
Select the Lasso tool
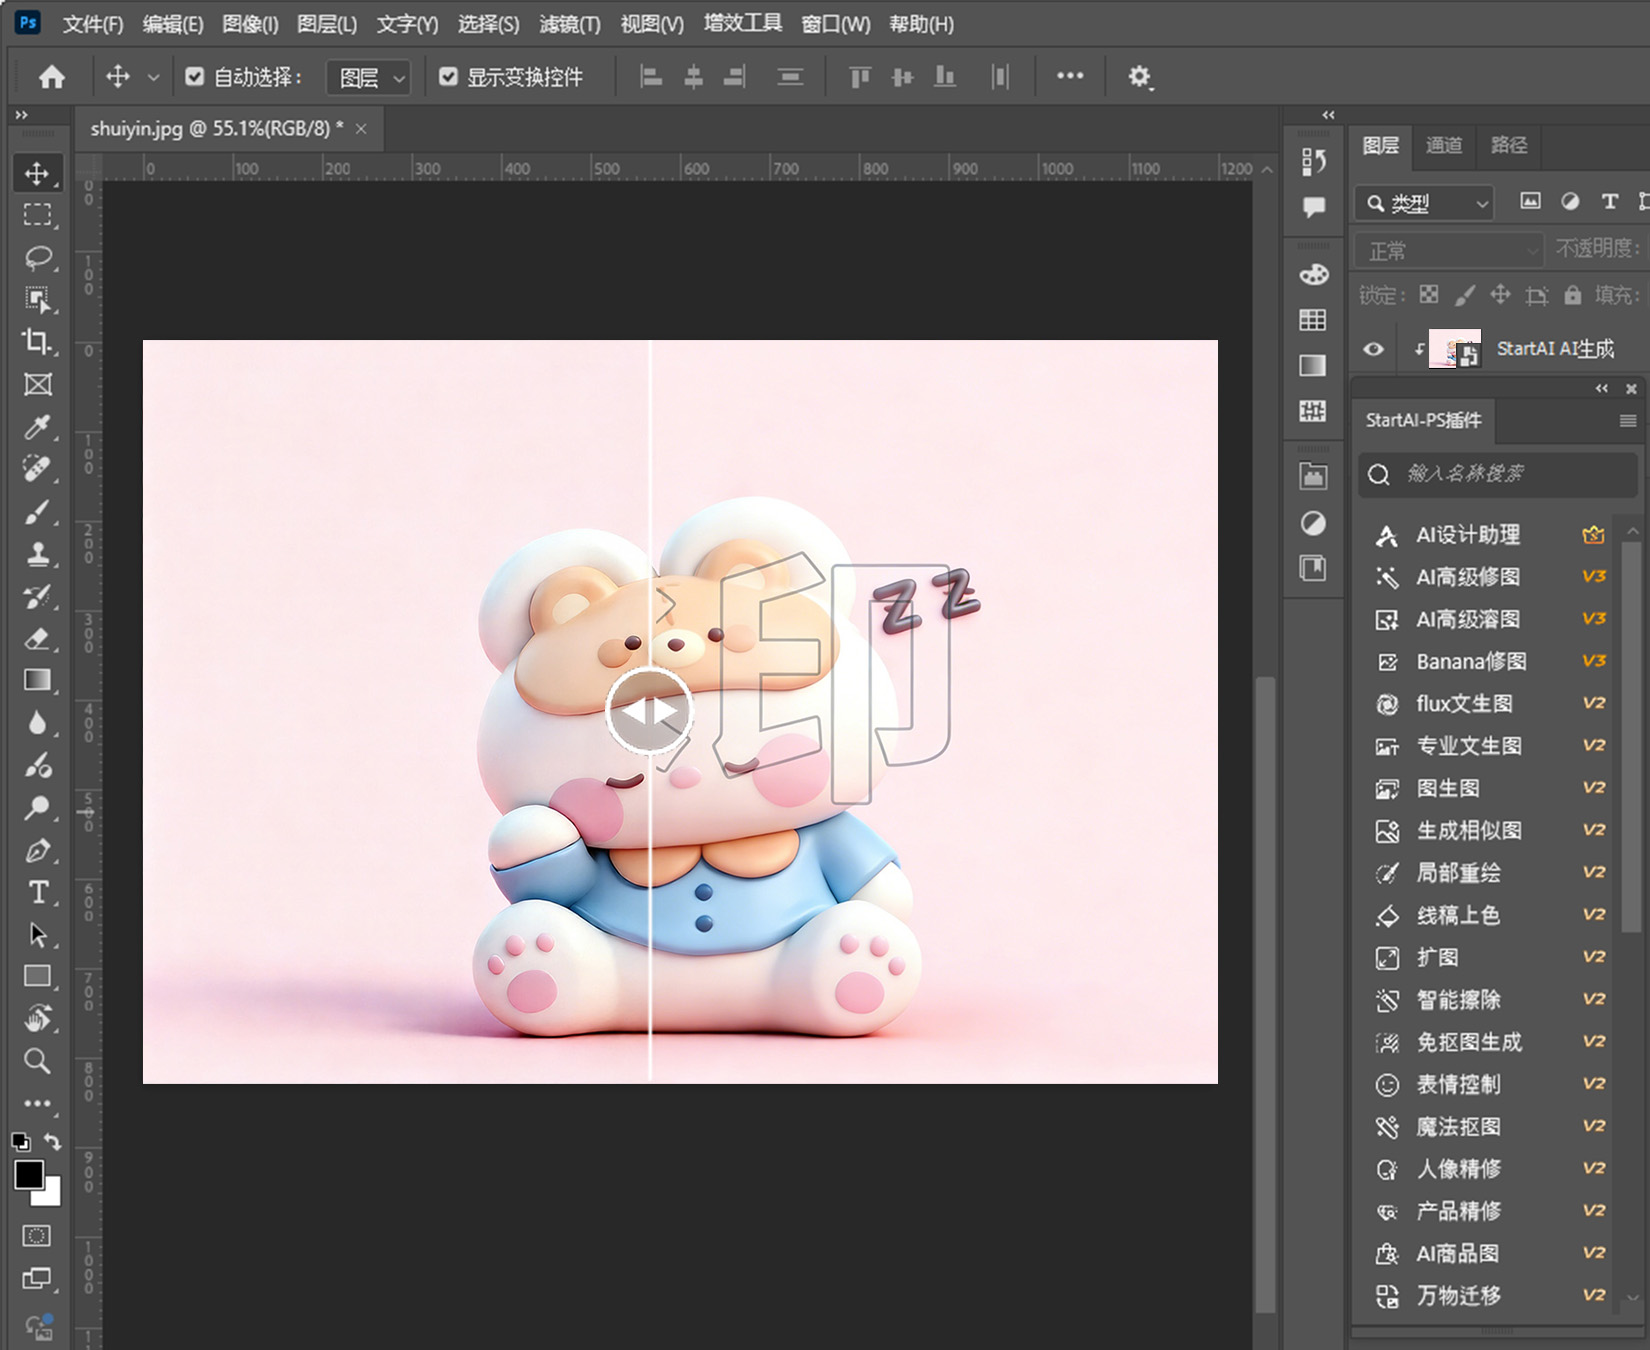tap(38, 258)
